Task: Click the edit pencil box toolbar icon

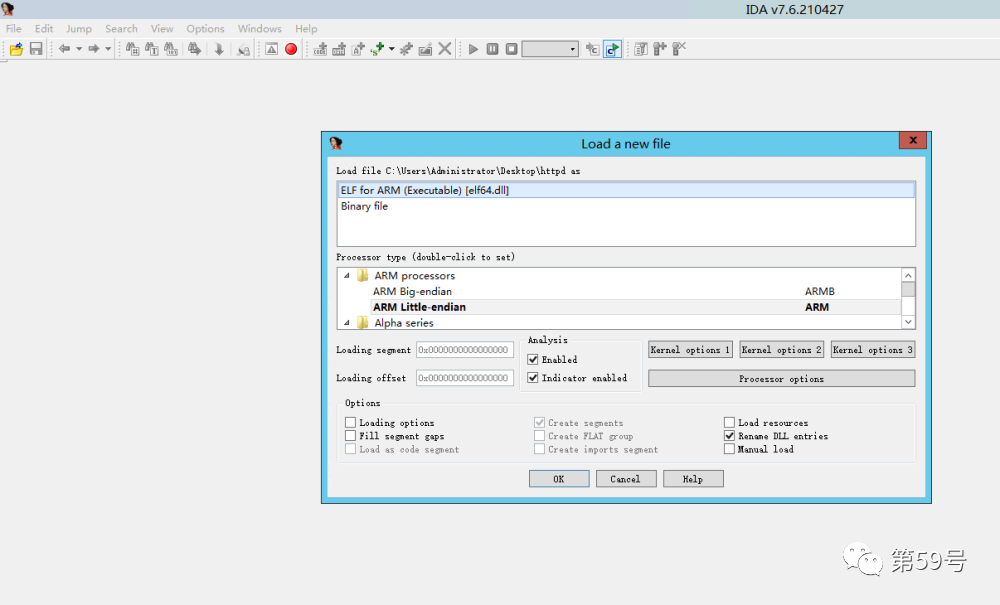Action: (425, 49)
